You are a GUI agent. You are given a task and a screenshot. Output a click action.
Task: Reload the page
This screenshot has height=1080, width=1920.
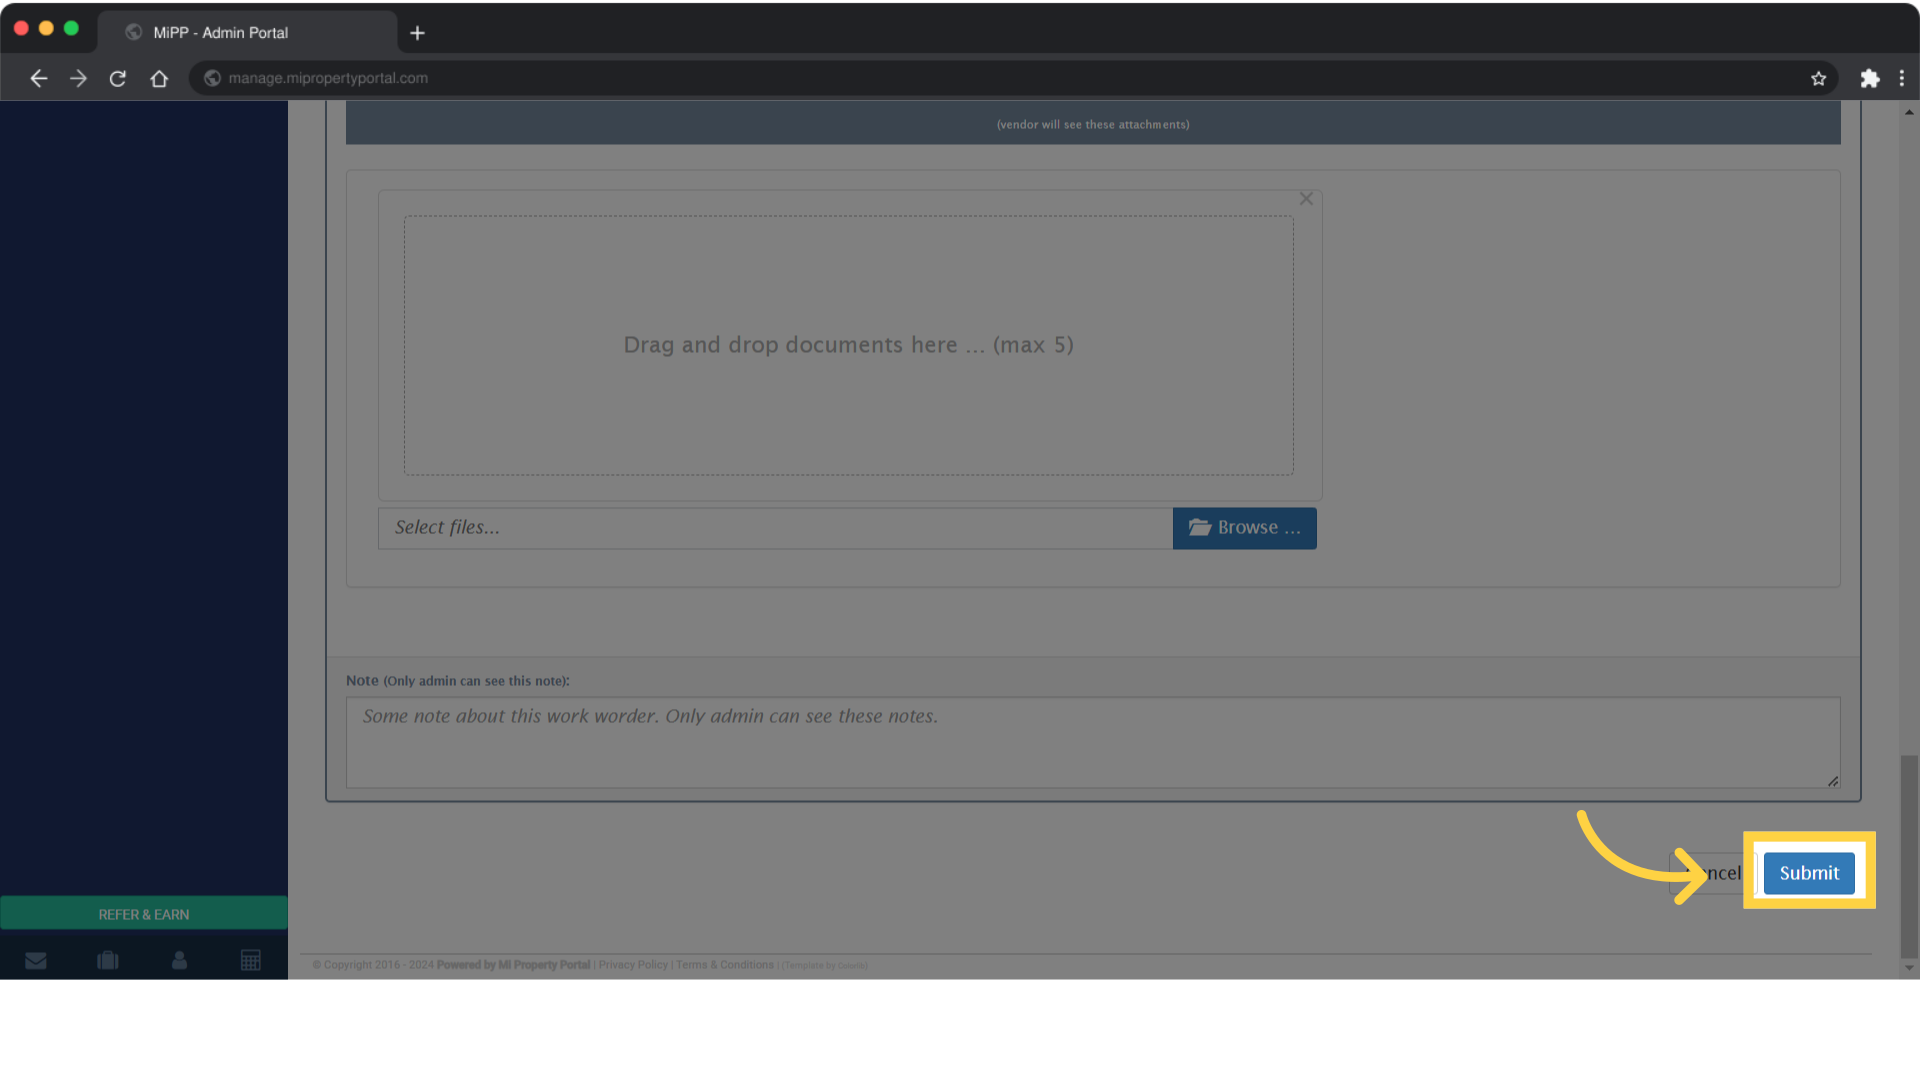coord(118,78)
